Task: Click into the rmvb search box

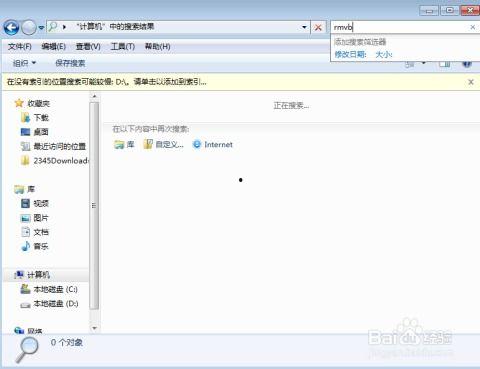Action: (400, 27)
